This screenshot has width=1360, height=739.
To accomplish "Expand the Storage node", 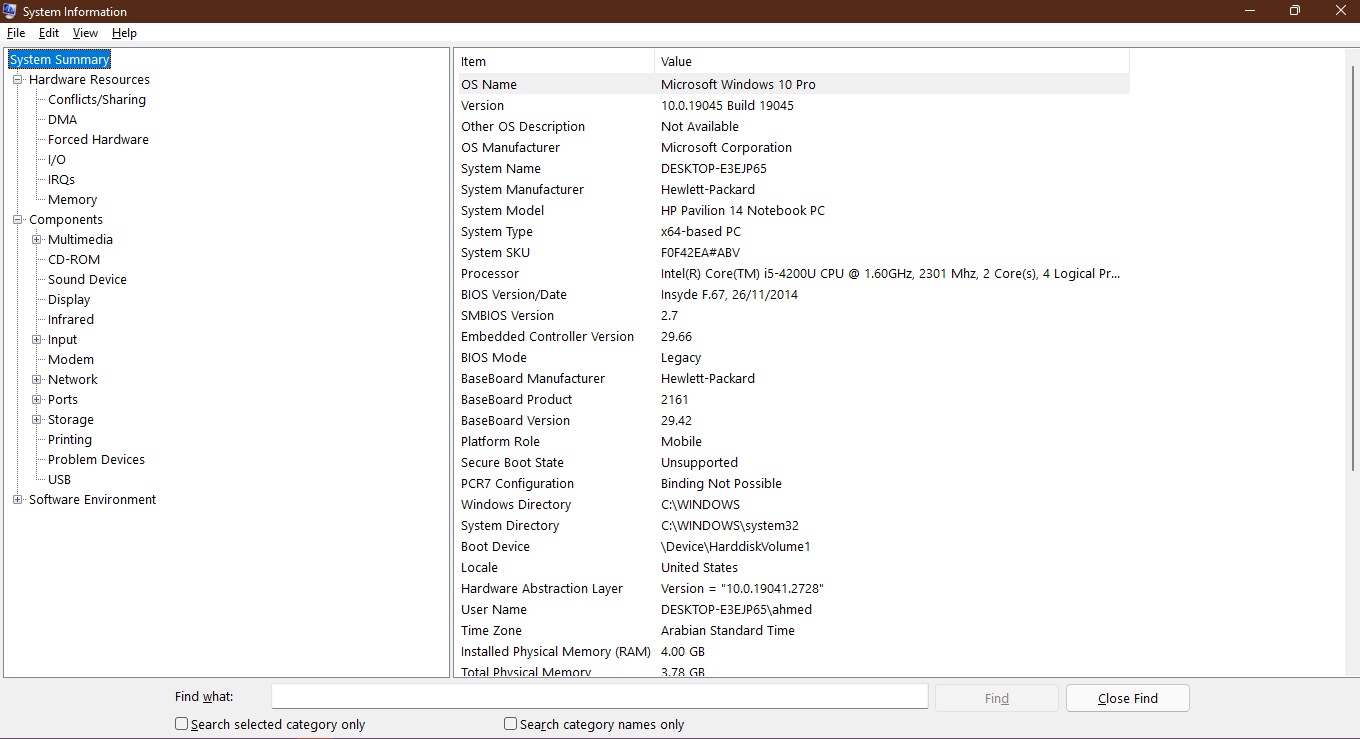I will 36,420.
